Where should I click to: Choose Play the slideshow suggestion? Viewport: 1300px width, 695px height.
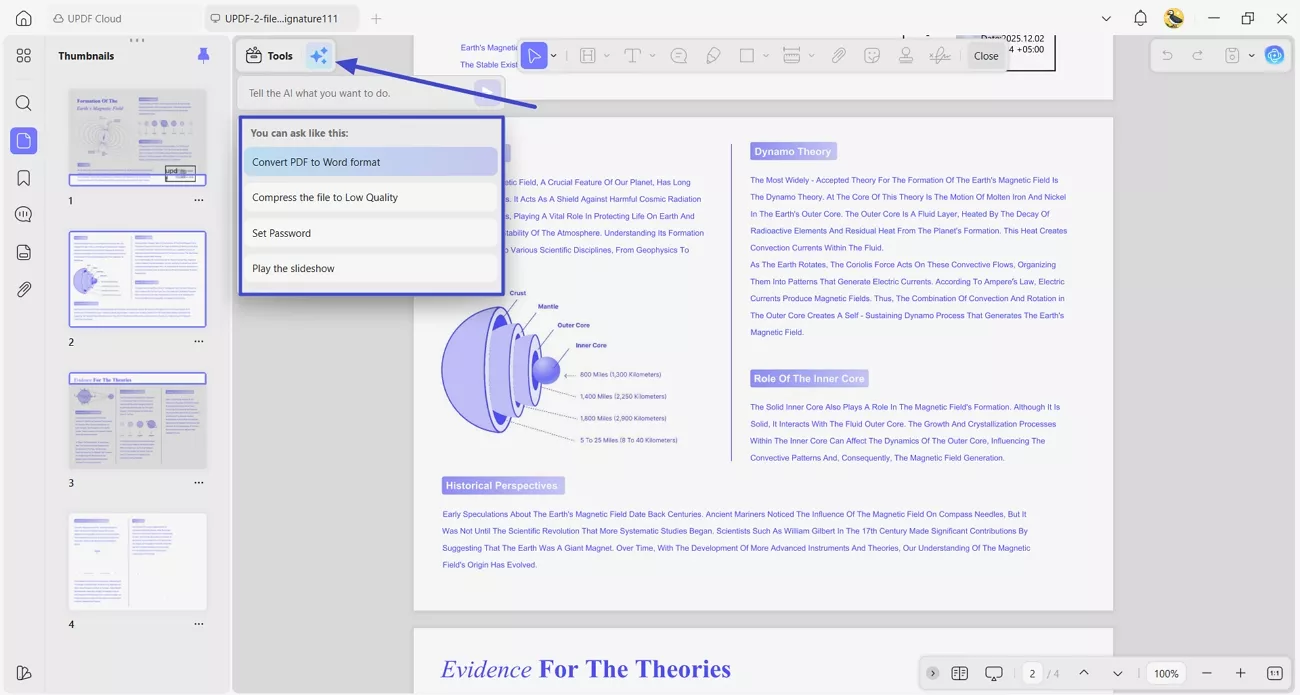pos(370,268)
